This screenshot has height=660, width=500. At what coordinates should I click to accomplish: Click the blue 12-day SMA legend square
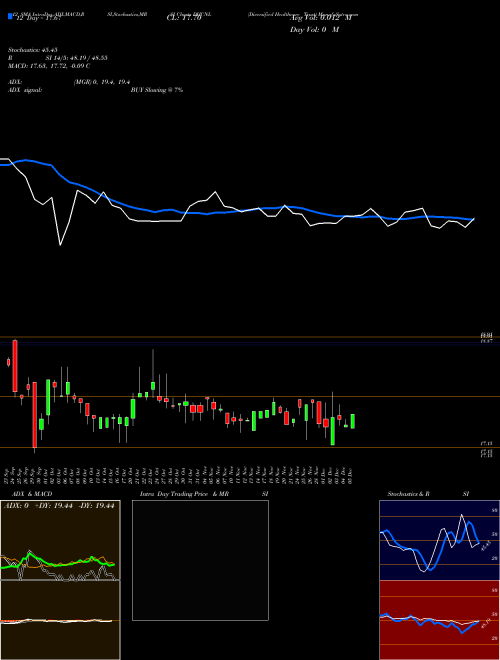click(11, 17)
